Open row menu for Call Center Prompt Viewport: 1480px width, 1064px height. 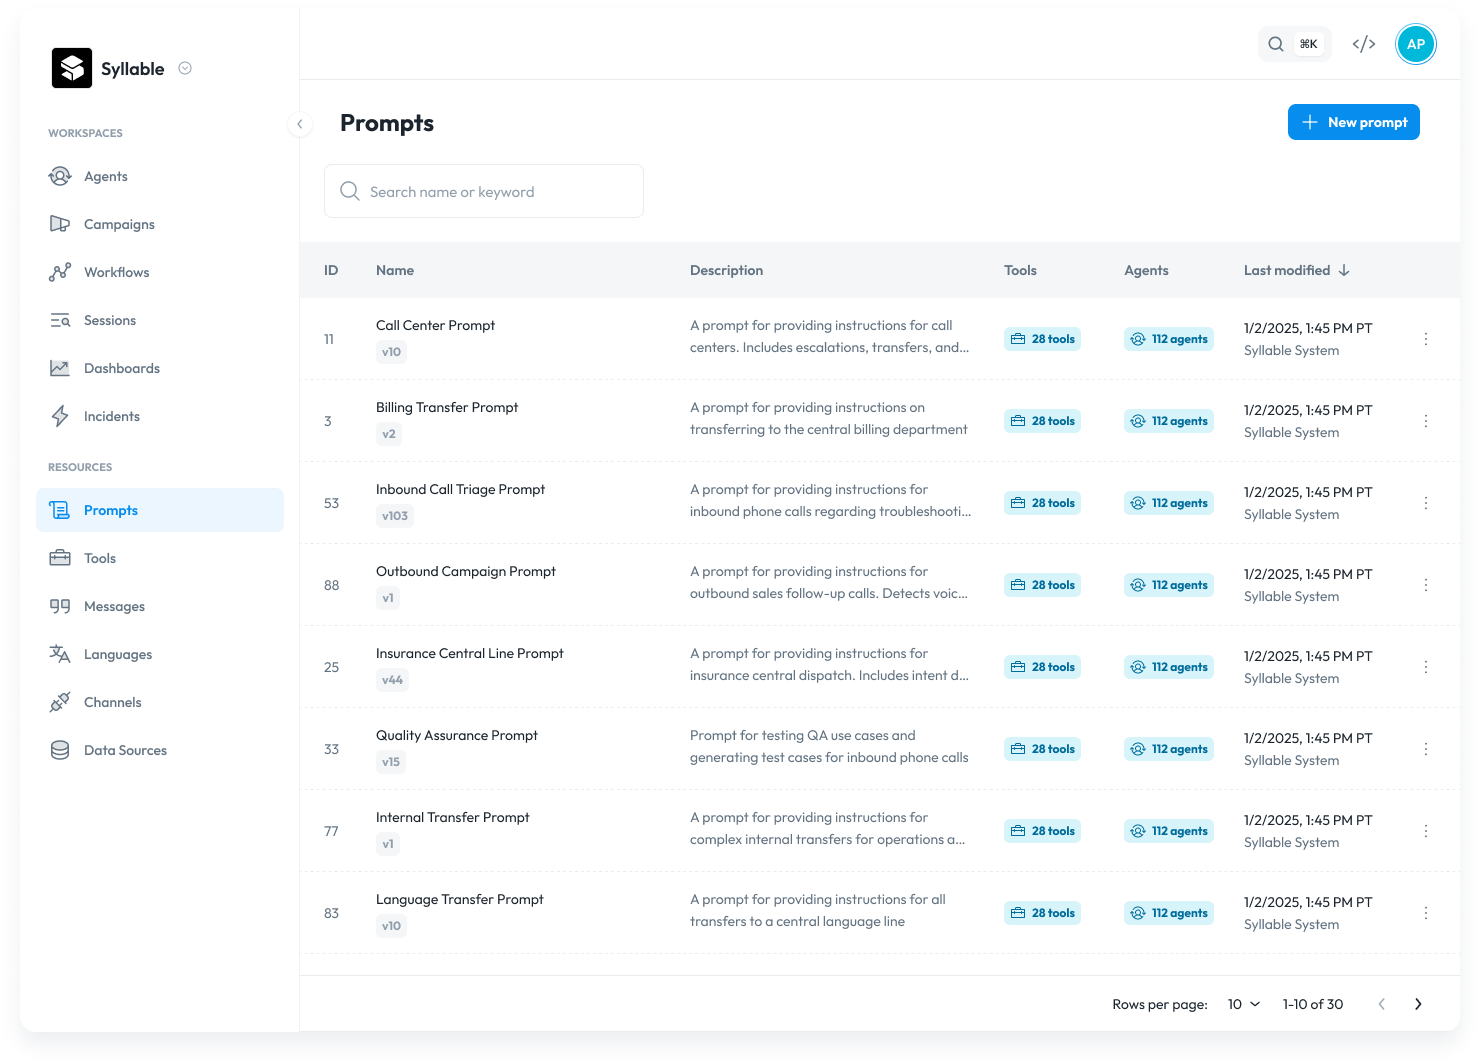tap(1426, 339)
